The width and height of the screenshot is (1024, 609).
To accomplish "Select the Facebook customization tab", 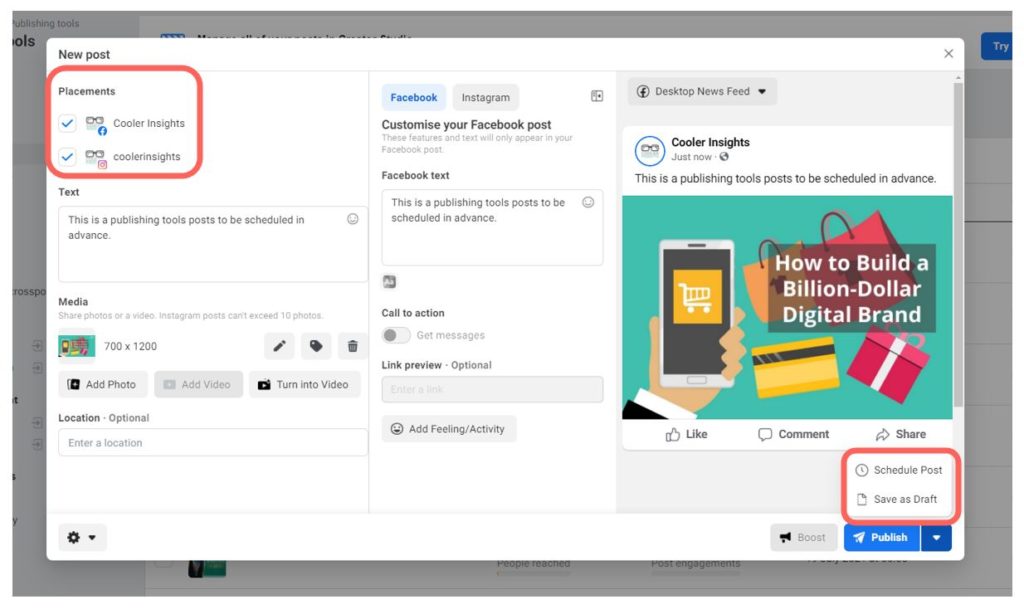I will (x=413, y=97).
